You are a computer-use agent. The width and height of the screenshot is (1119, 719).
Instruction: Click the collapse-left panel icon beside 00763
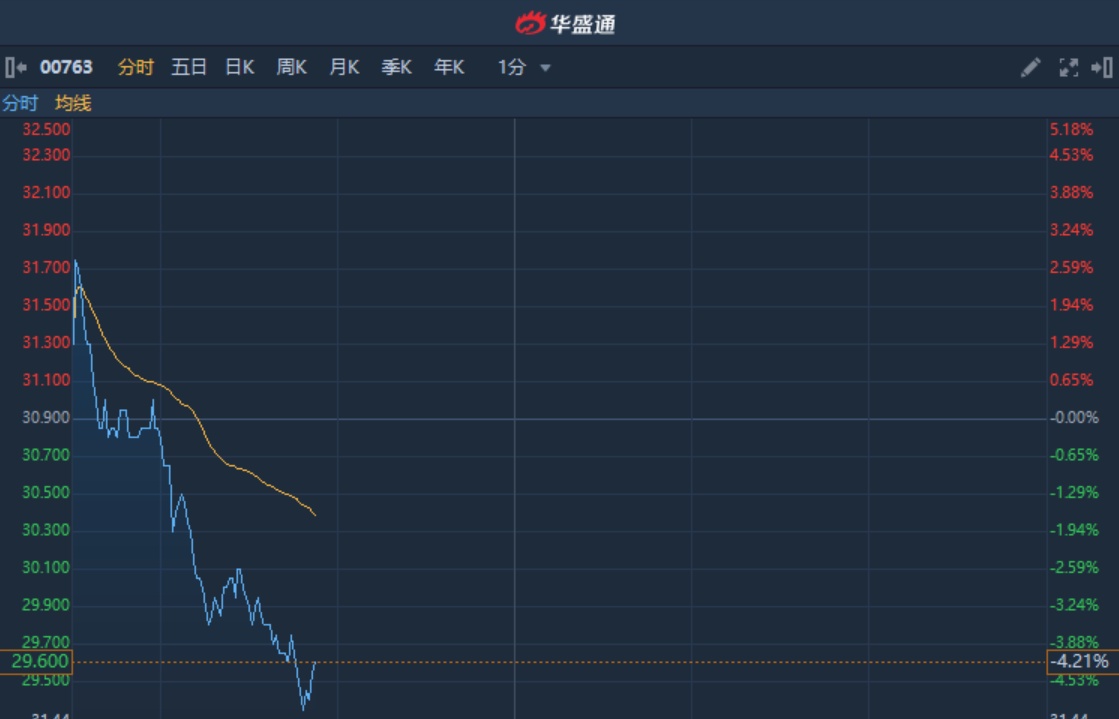[15, 67]
